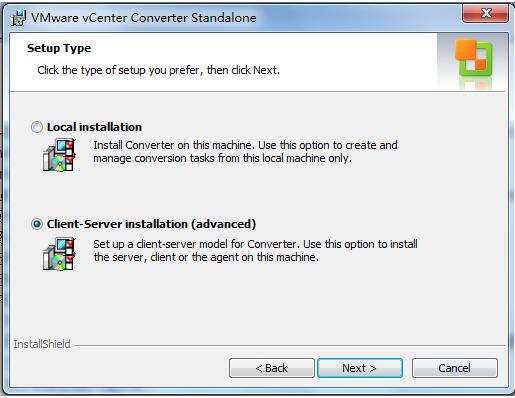
Task: Click the setup type instruction text
Action: [x=158, y=70]
